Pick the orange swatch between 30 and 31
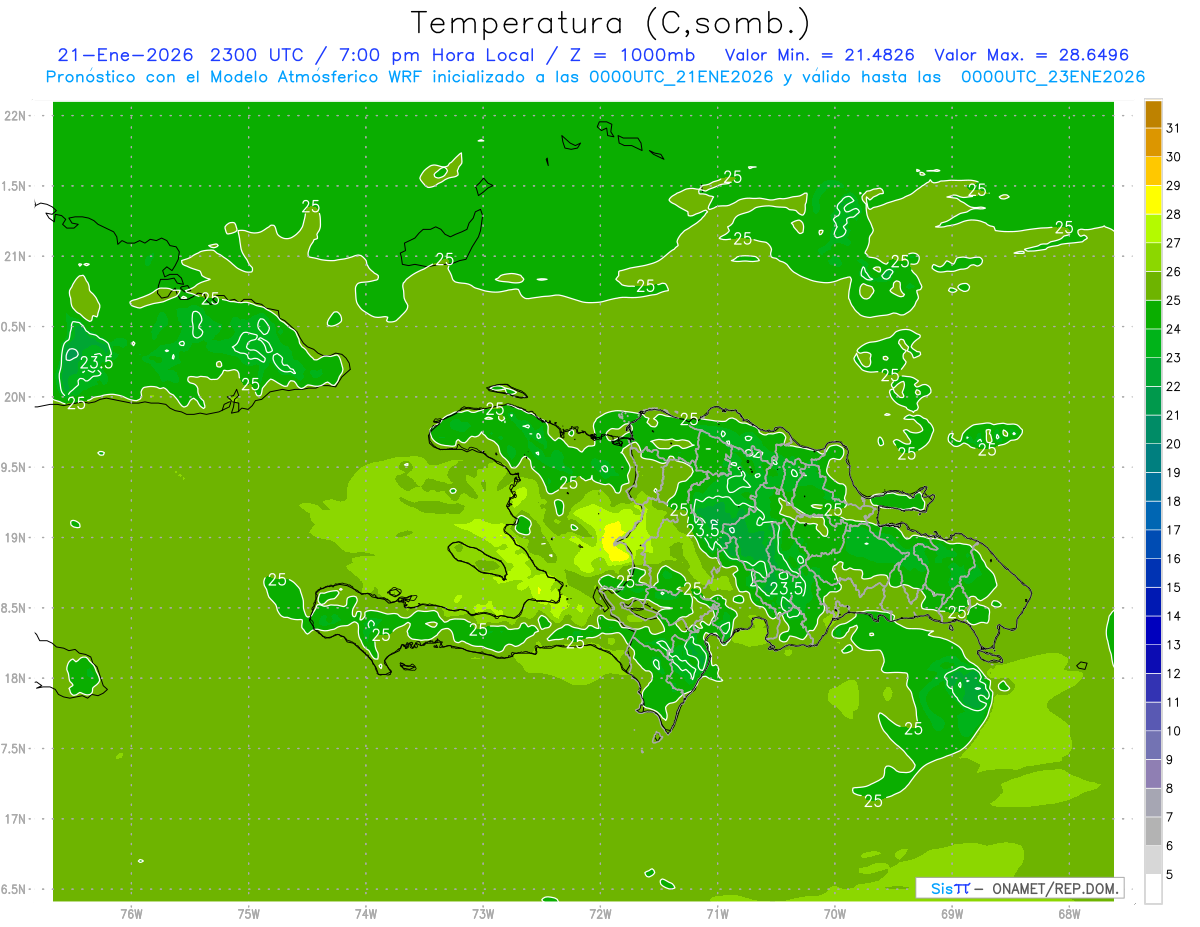Viewport: 1200px width, 927px height. [x=1153, y=142]
